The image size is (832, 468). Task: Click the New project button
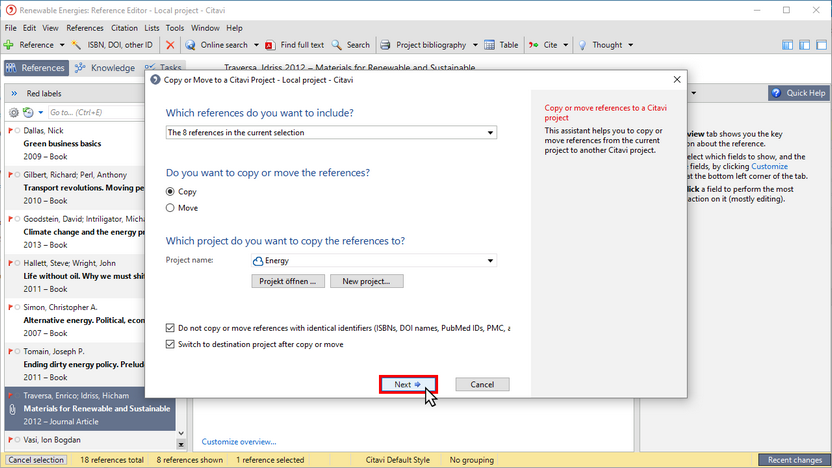(367, 281)
